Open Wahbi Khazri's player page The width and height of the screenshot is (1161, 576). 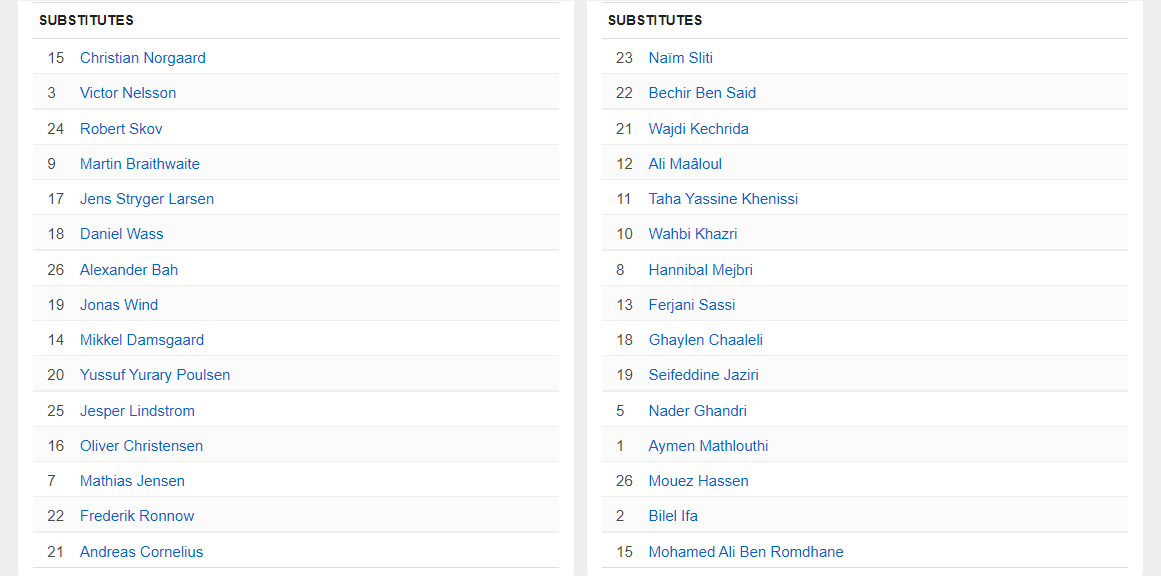tap(692, 234)
